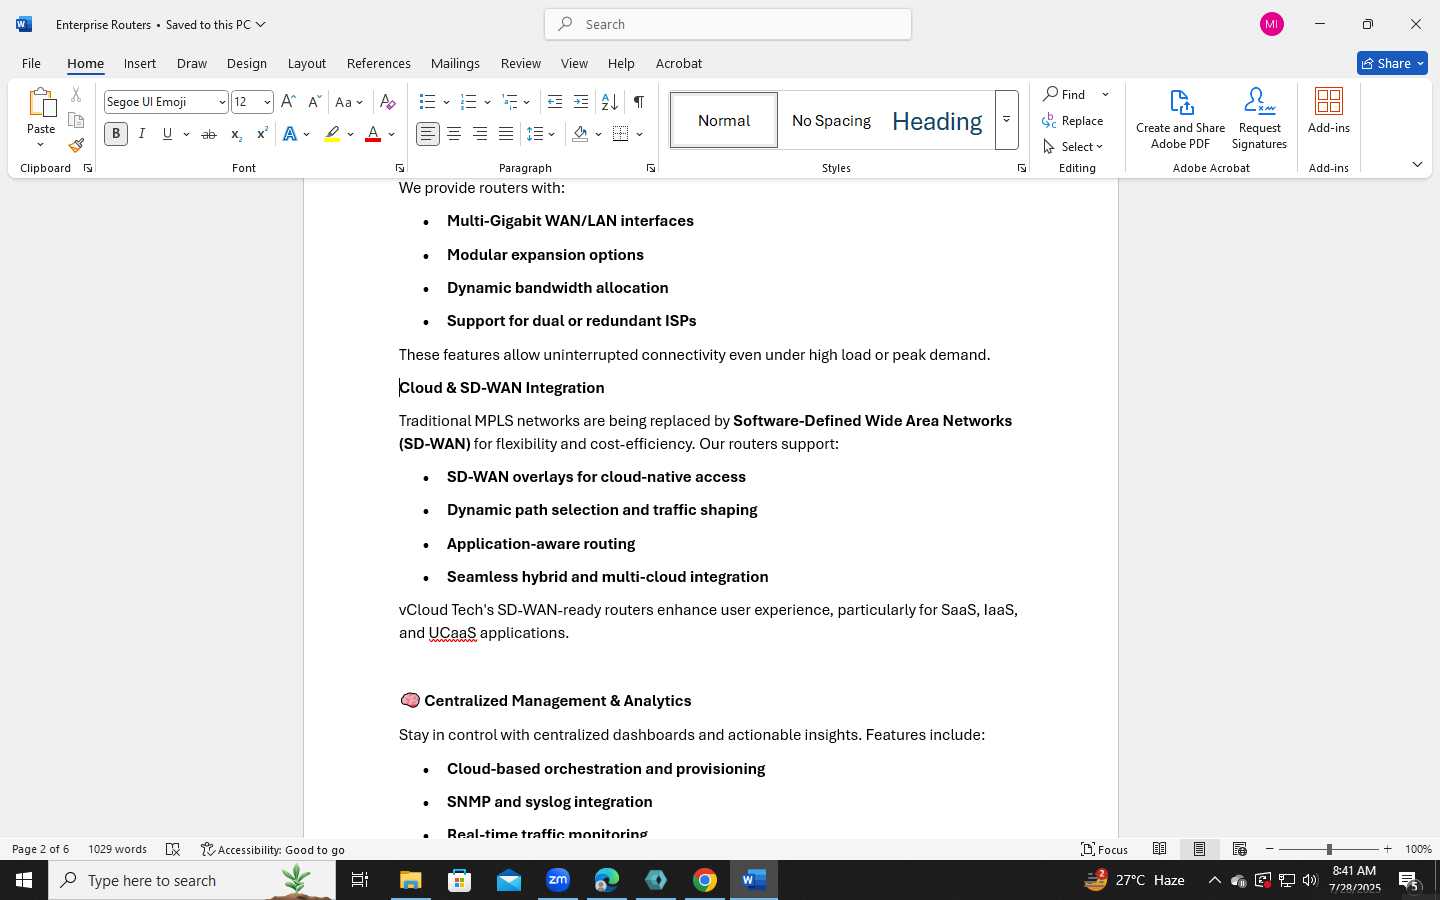This screenshot has height=900, width=1440.
Task: Apply the yellow text highlight color
Action: 332,134
